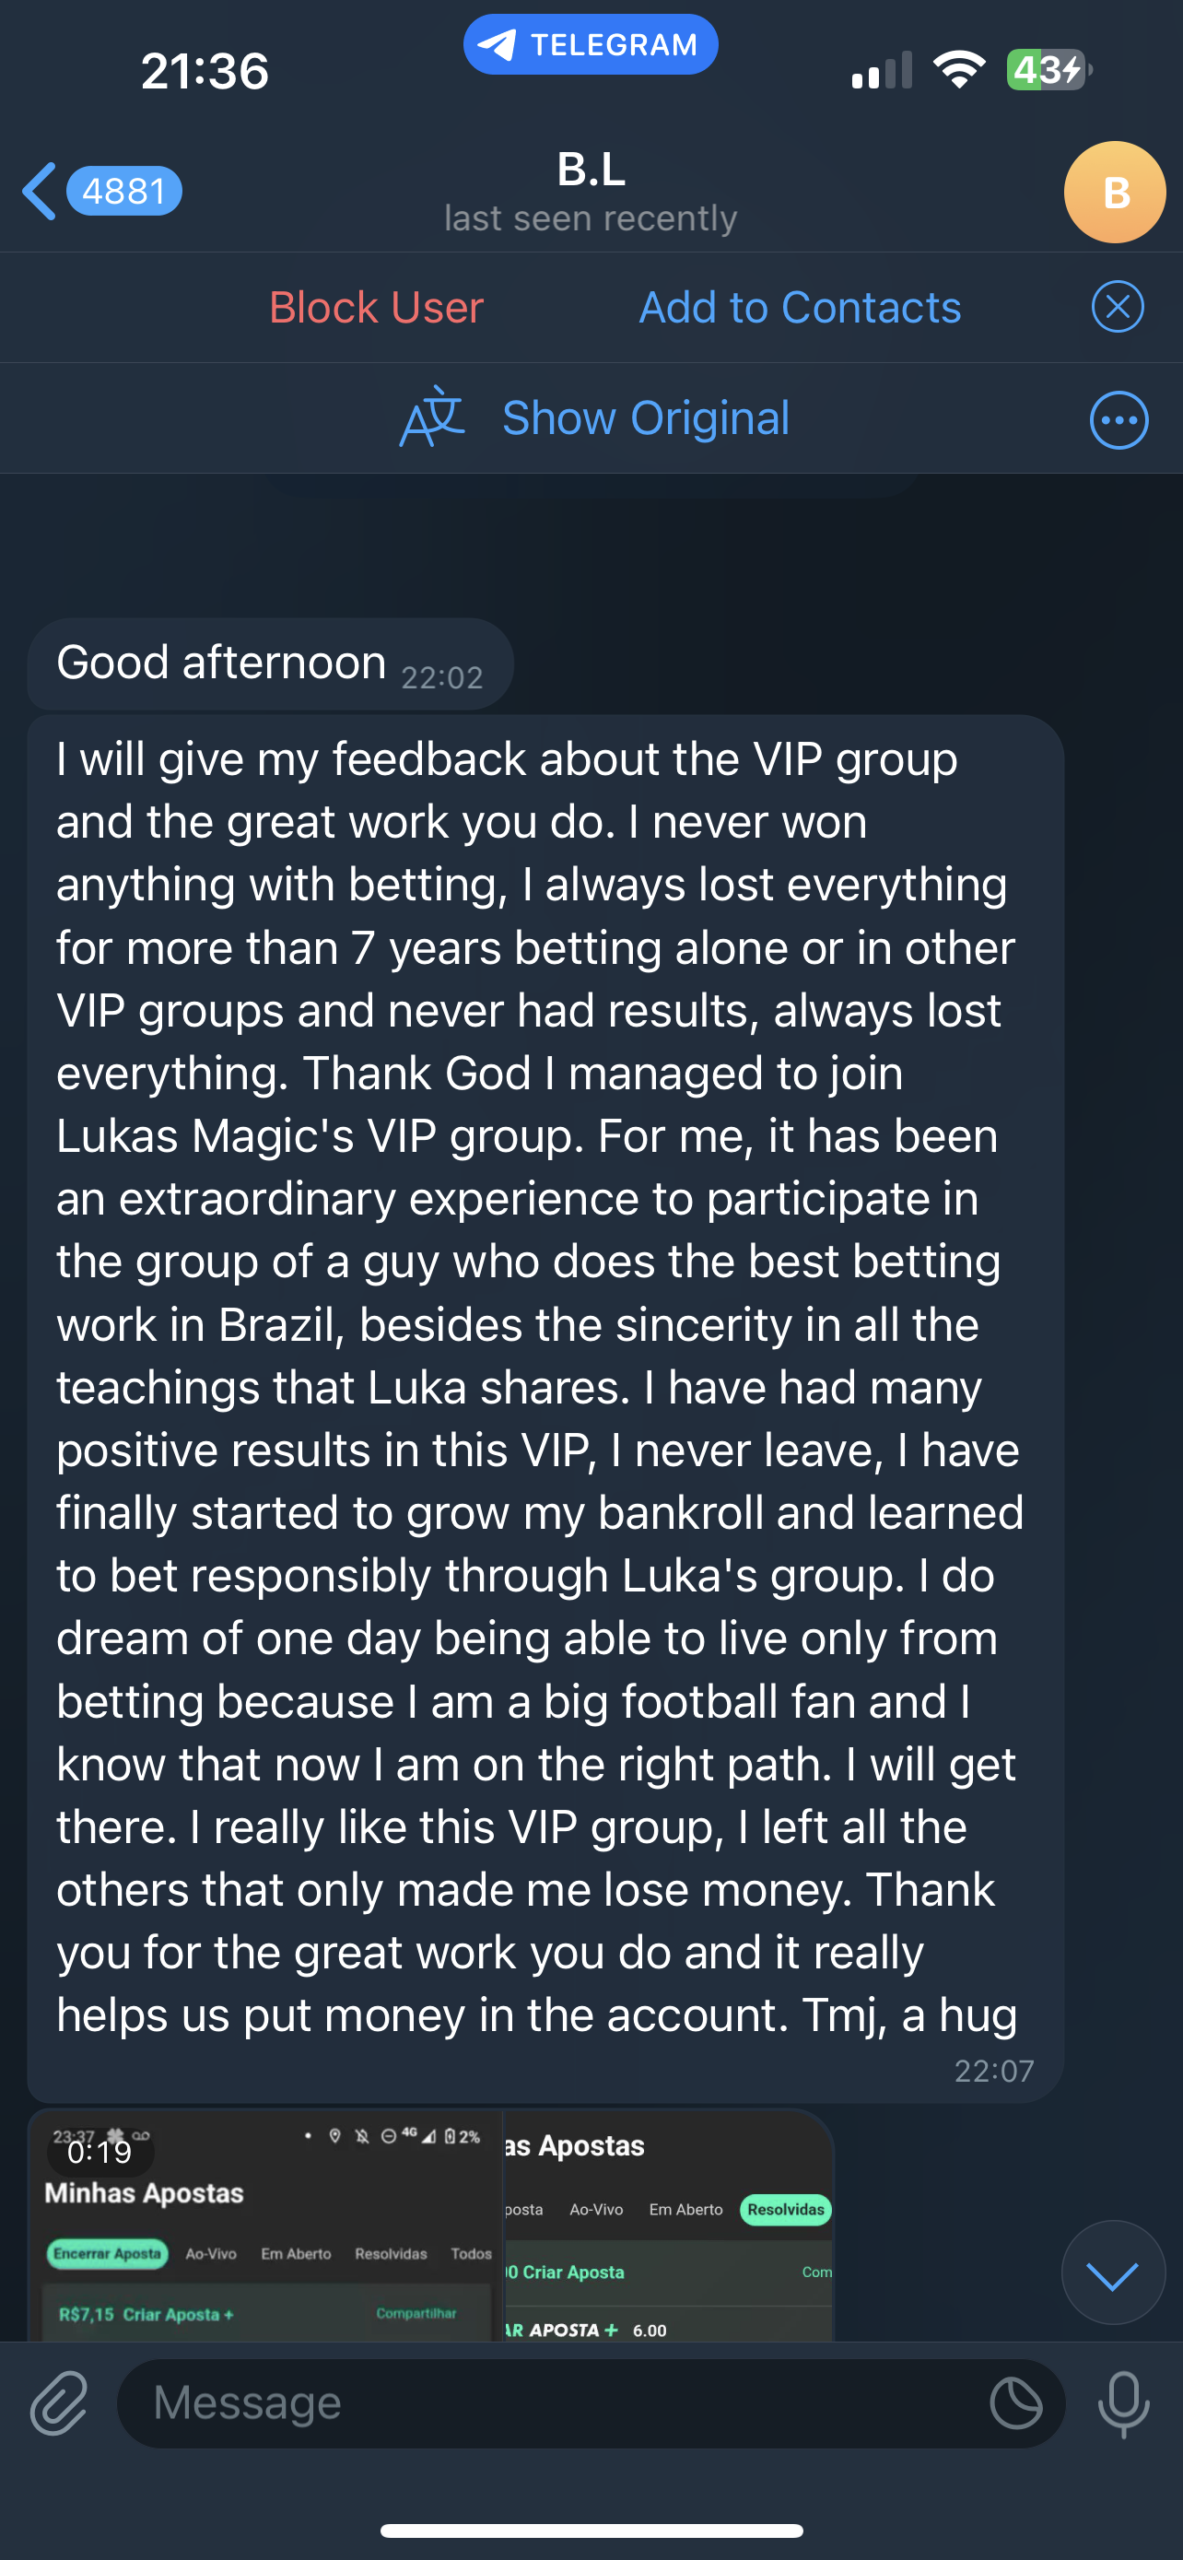The height and width of the screenshot is (2560, 1183).
Task: Tap the Telegram pill in status bar
Action: (x=590, y=45)
